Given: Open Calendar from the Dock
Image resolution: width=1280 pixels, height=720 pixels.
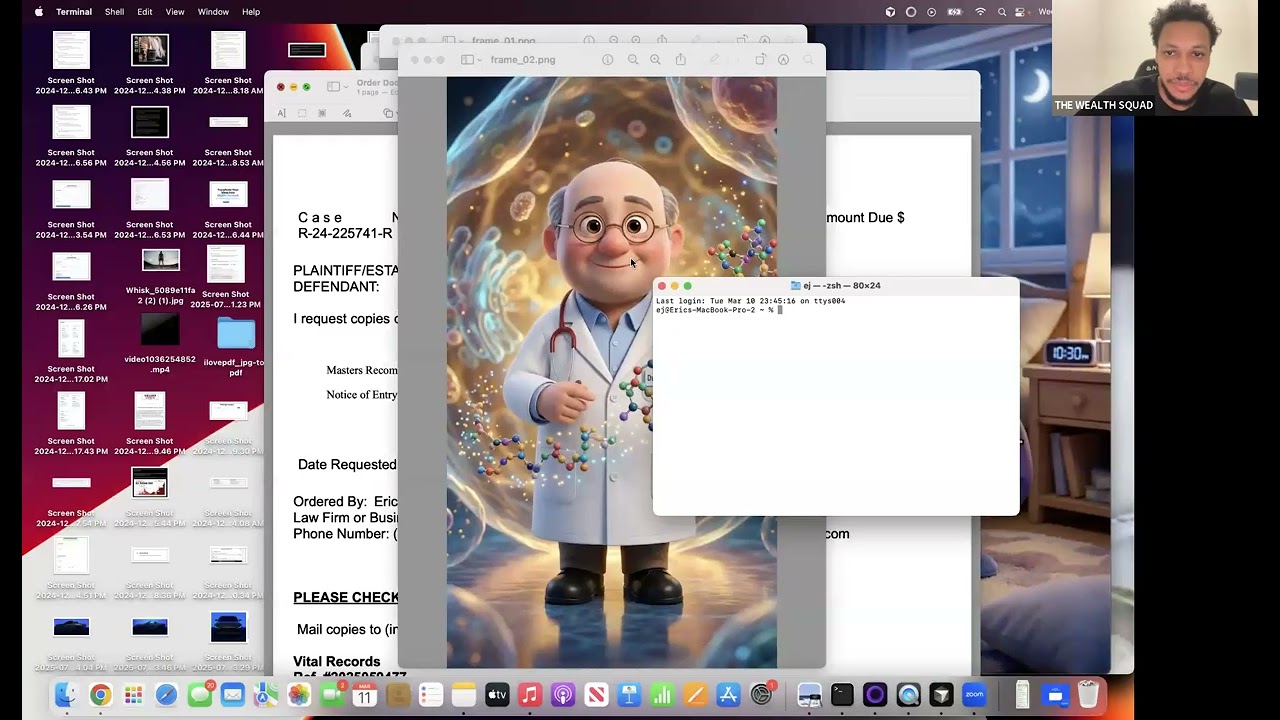Looking at the screenshot, I should [365, 695].
